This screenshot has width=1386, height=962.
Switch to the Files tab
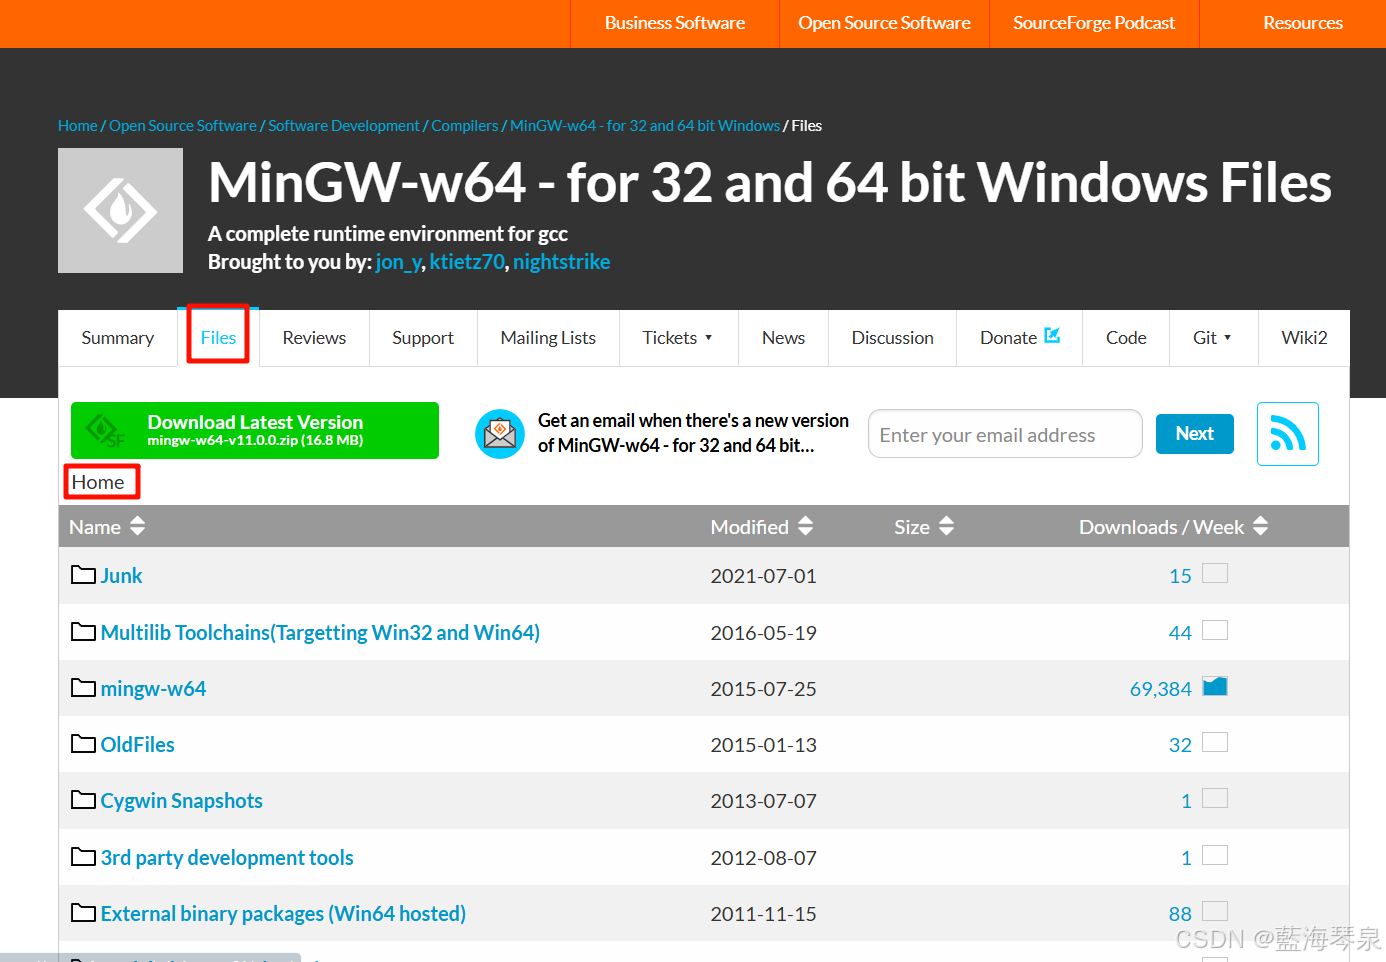218,338
